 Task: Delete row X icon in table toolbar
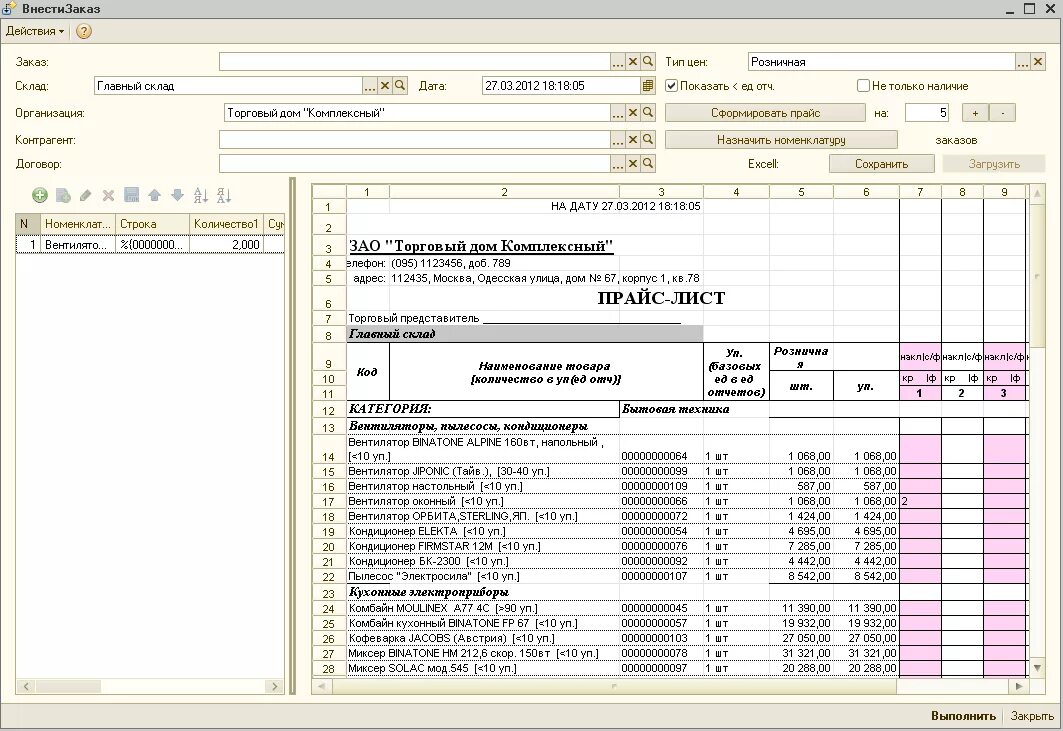[108, 196]
